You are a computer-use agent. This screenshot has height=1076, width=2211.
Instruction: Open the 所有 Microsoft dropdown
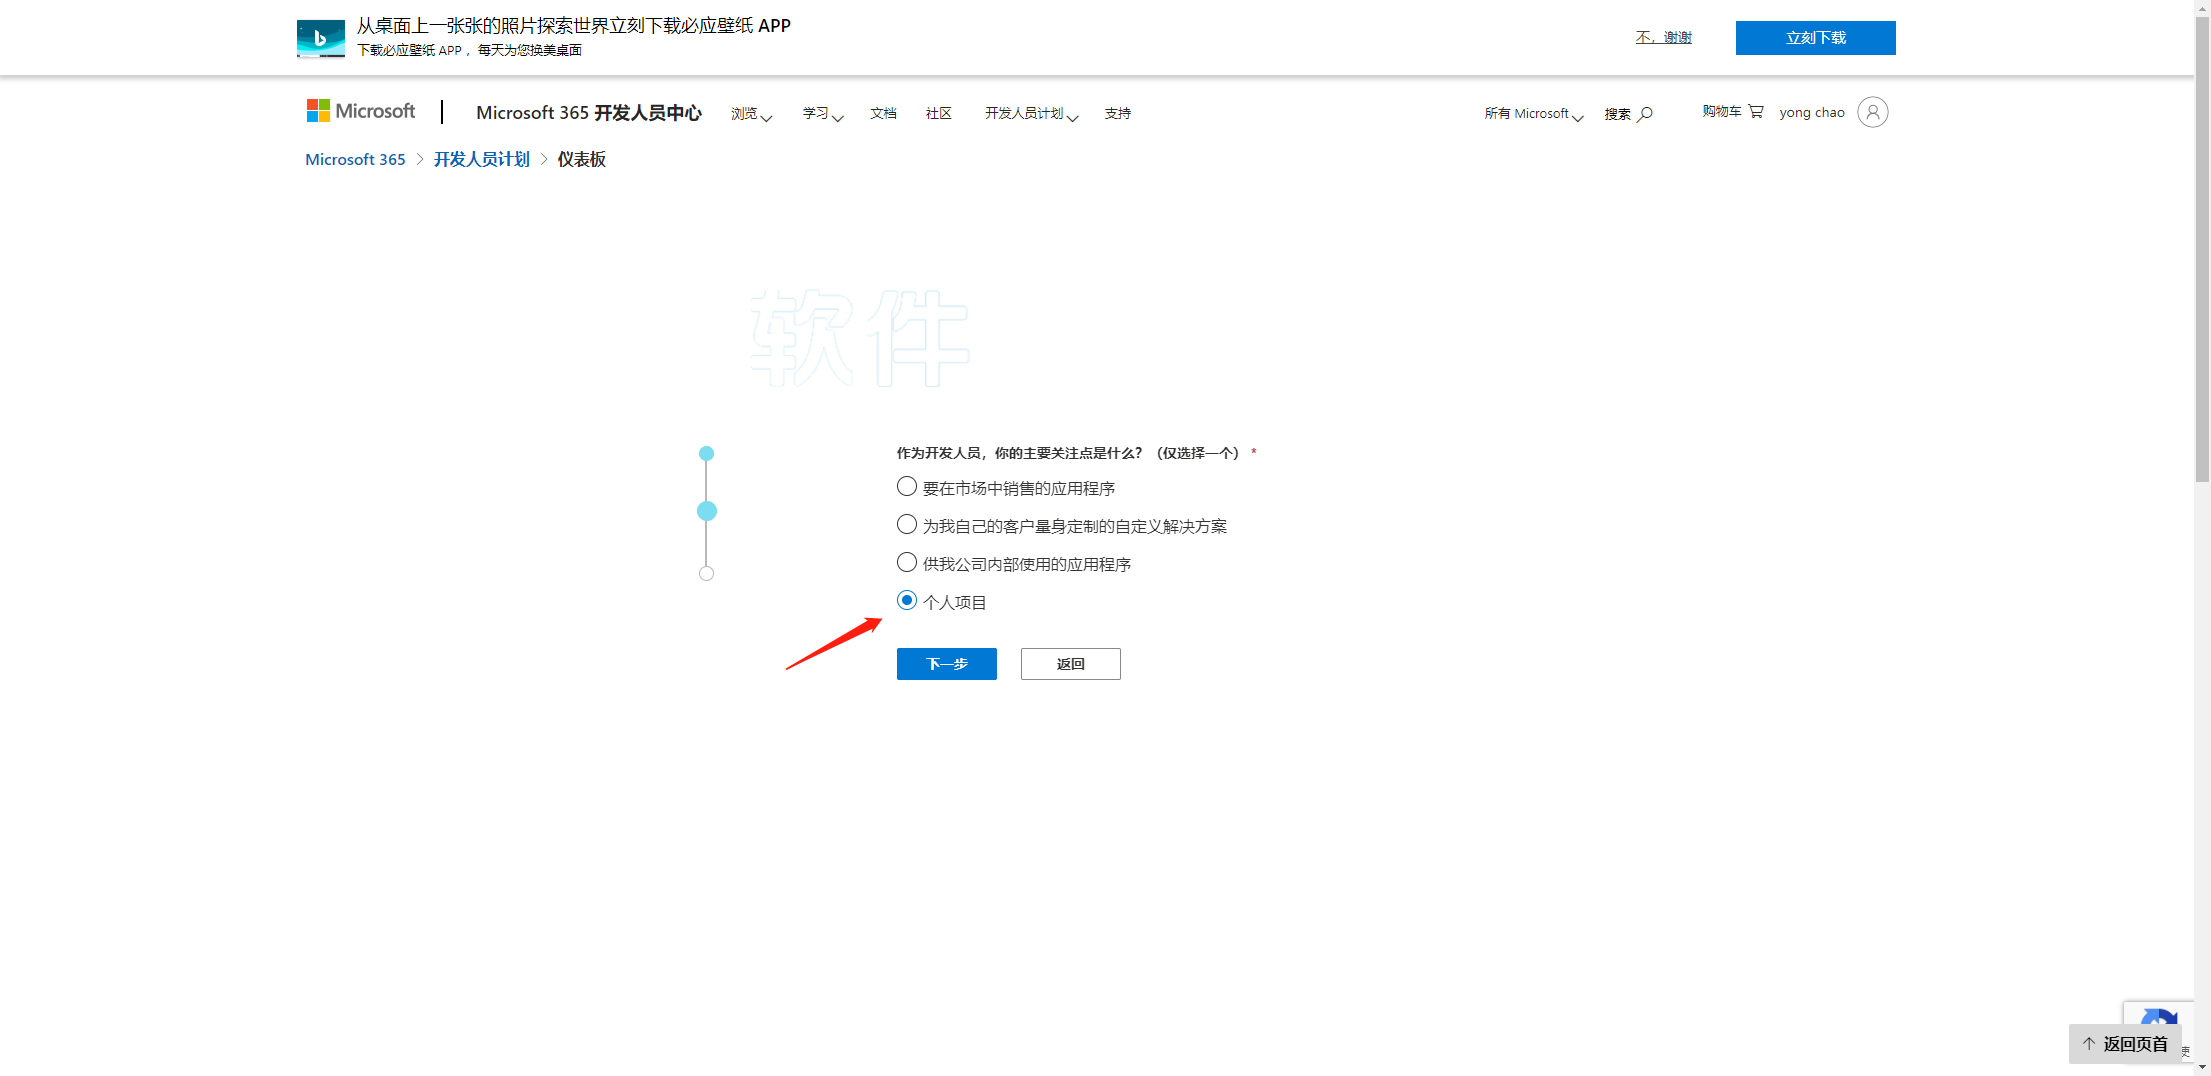[x=1533, y=114]
